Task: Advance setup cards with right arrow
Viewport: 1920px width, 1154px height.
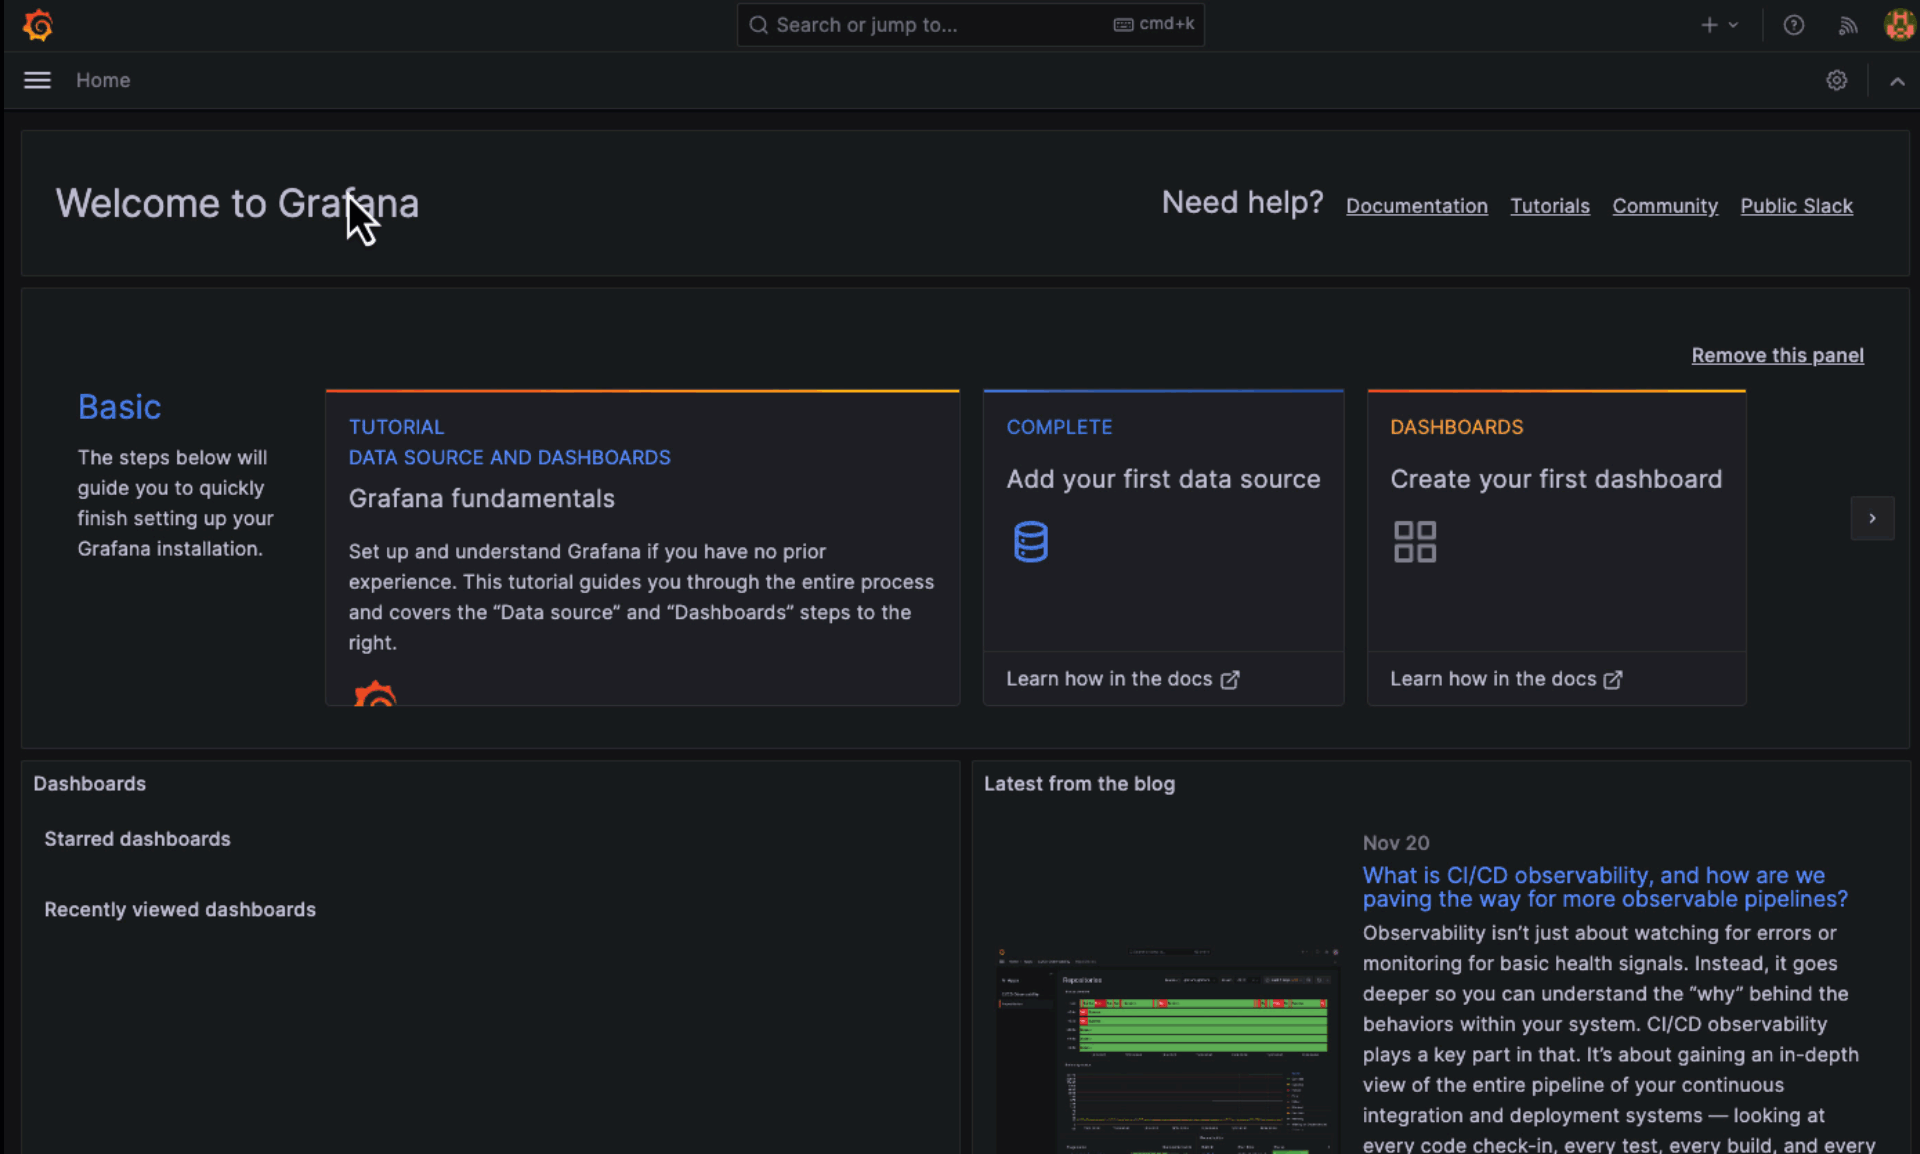Action: click(x=1872, y=518)
